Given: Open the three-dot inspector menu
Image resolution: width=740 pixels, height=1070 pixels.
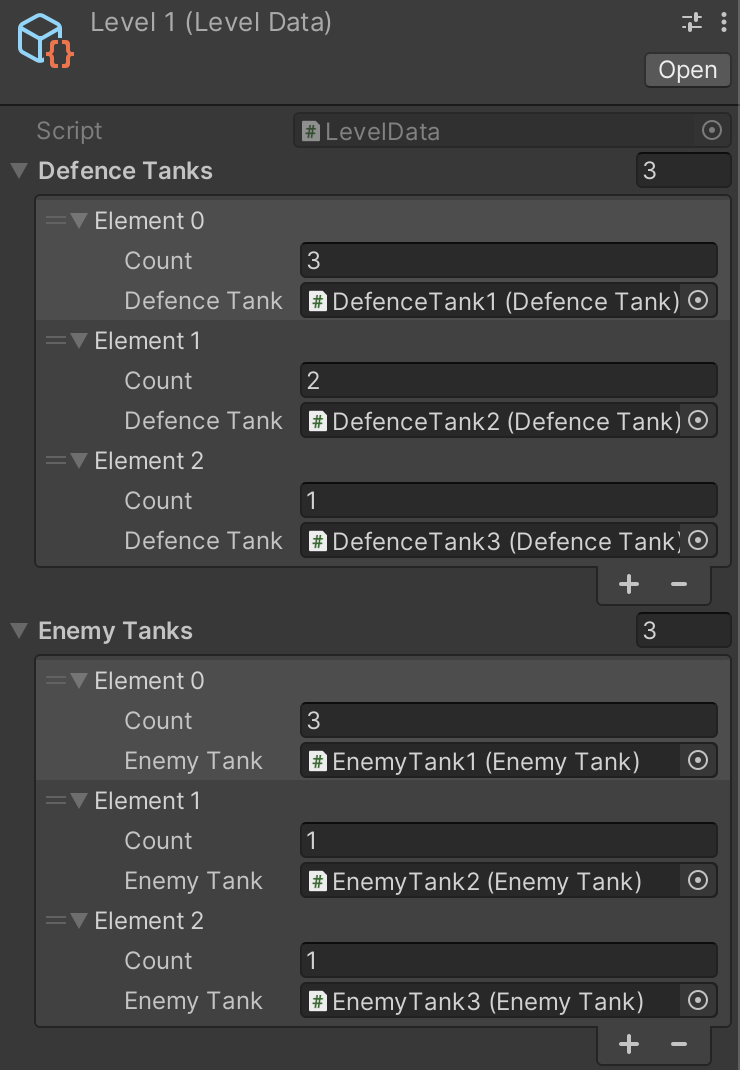Looking at the screenshot, I should click(x=723, y=21).
